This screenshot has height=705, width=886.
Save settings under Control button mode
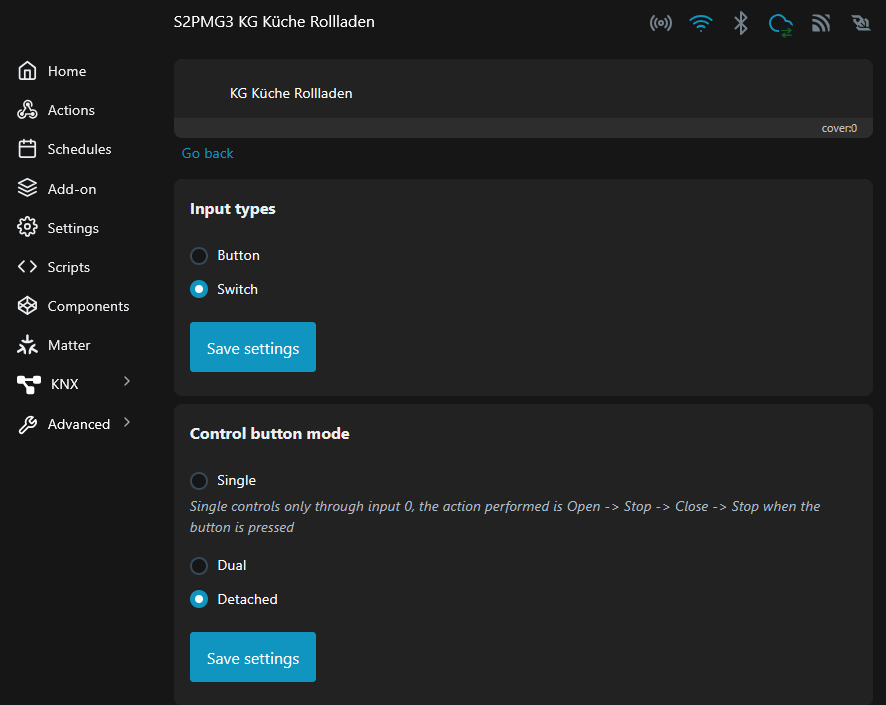coord(253,657)
